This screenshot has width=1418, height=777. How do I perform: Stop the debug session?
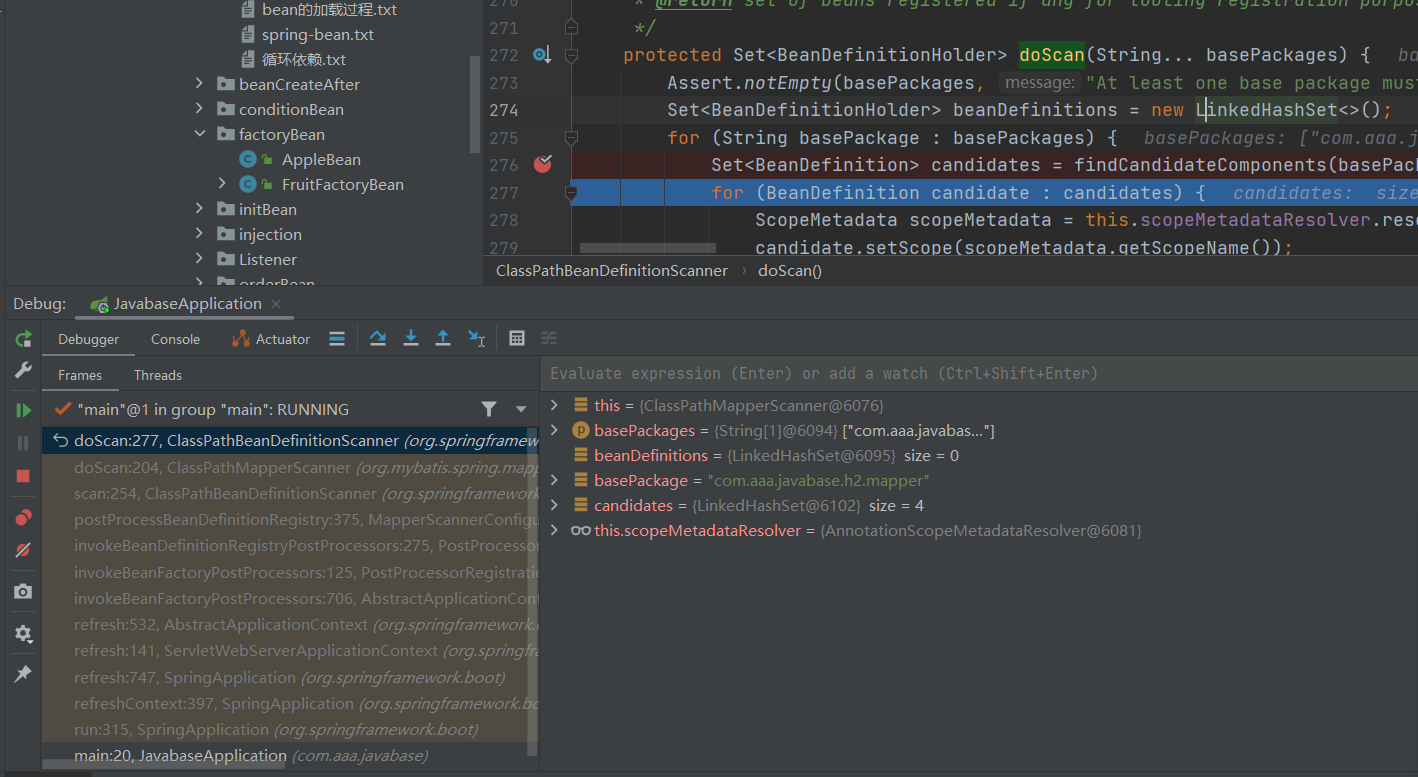(23, 476)
